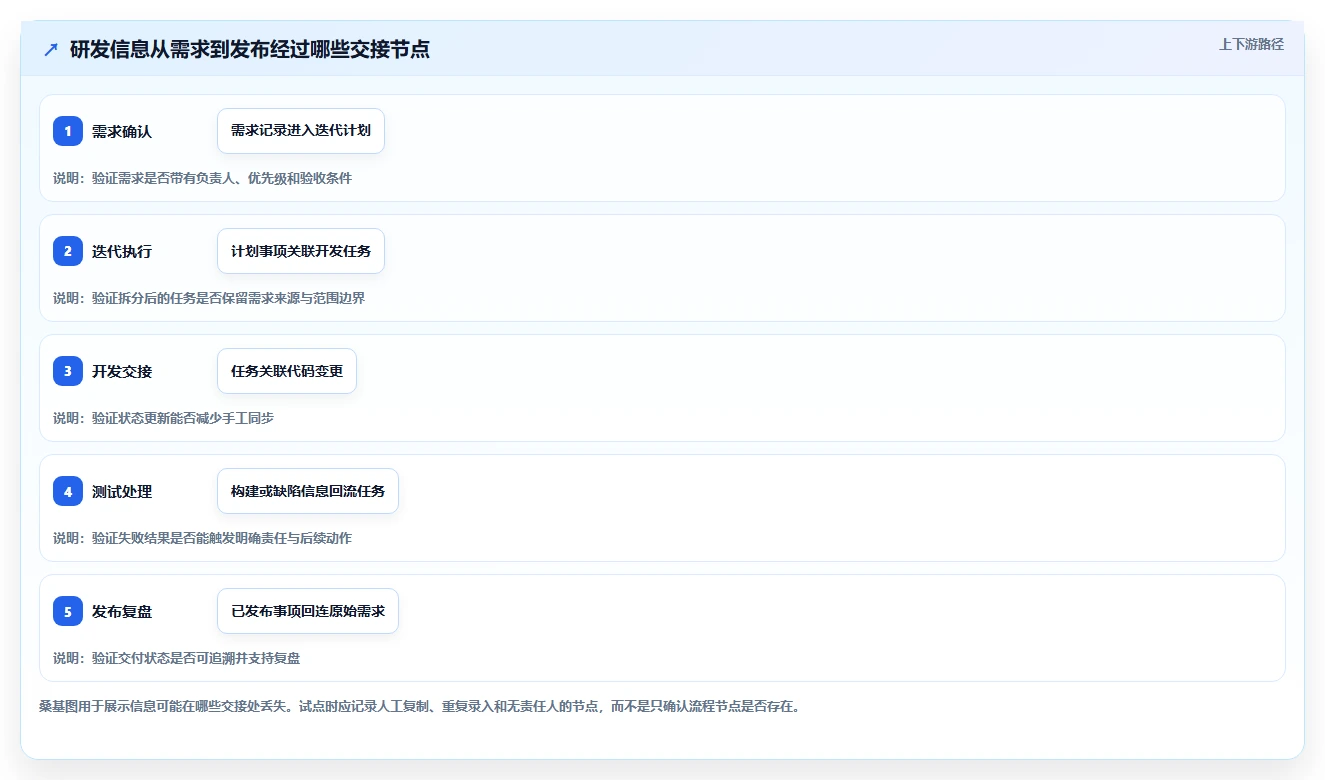Click the title 研发信息从需求到发布经过哪些交接节点
This screenshot has width=1325, height=780.
tap(250, 50)
